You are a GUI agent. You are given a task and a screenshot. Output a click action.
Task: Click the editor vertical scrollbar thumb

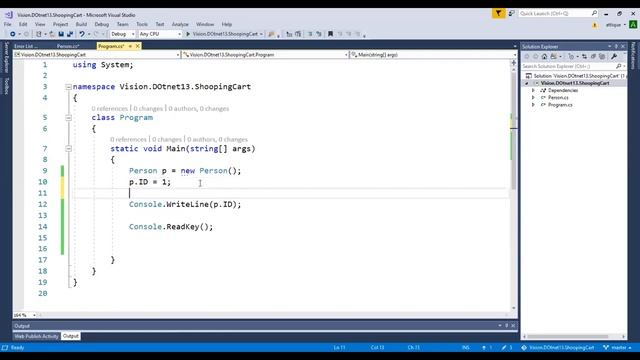click(x=513, y=131)
